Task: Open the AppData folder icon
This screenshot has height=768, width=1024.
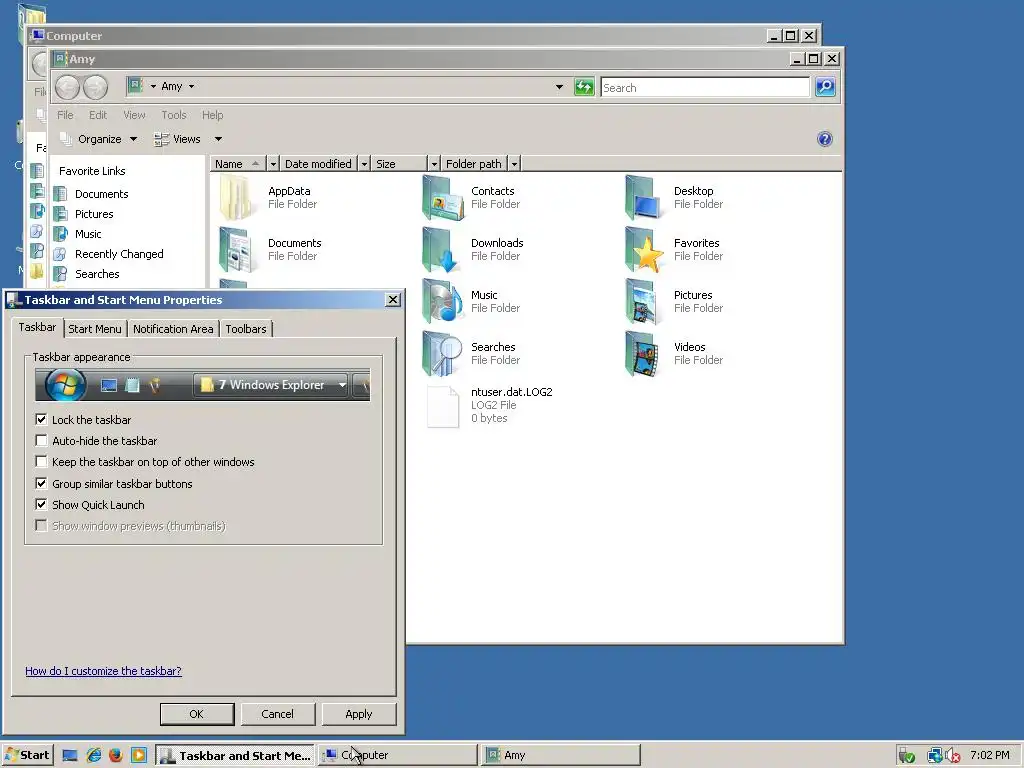Action: tap(236, 197)
